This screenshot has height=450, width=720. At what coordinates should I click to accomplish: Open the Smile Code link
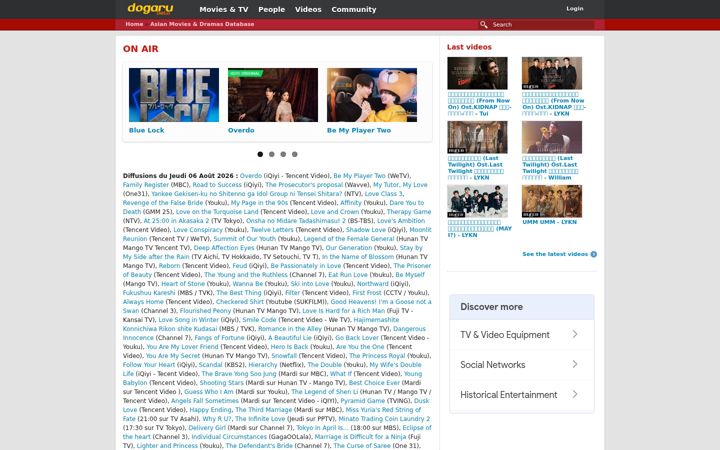coord(259,320)
